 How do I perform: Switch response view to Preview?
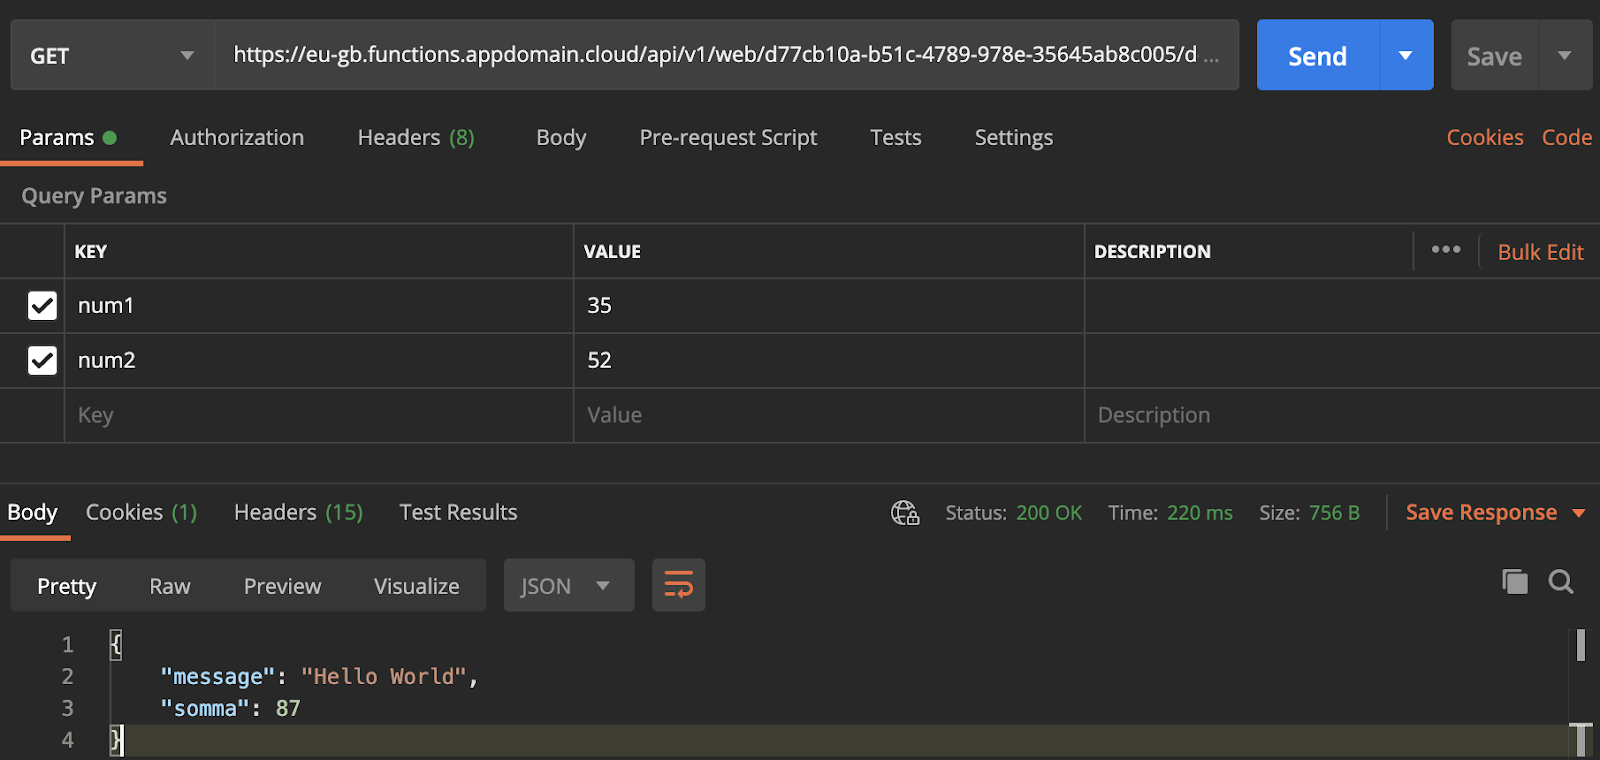[282, 586]
